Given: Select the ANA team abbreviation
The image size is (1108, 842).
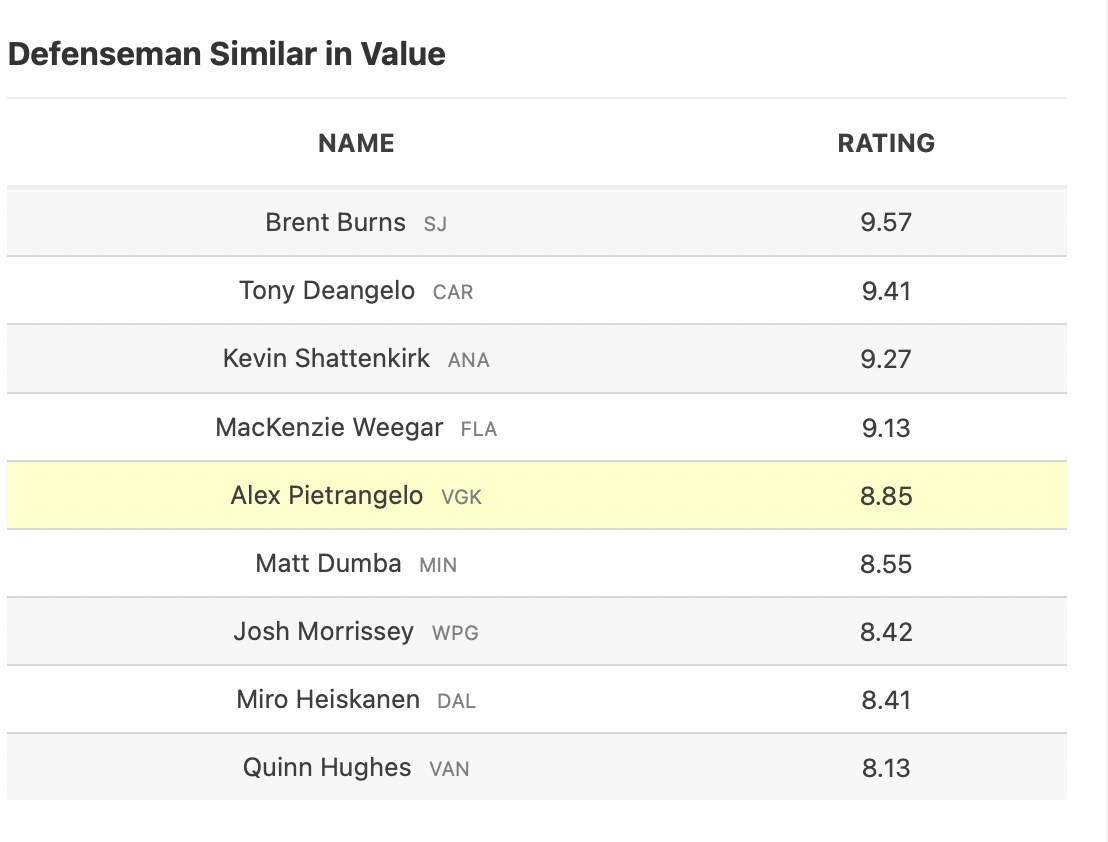Looking at the screenshot, I should (469, 361).
